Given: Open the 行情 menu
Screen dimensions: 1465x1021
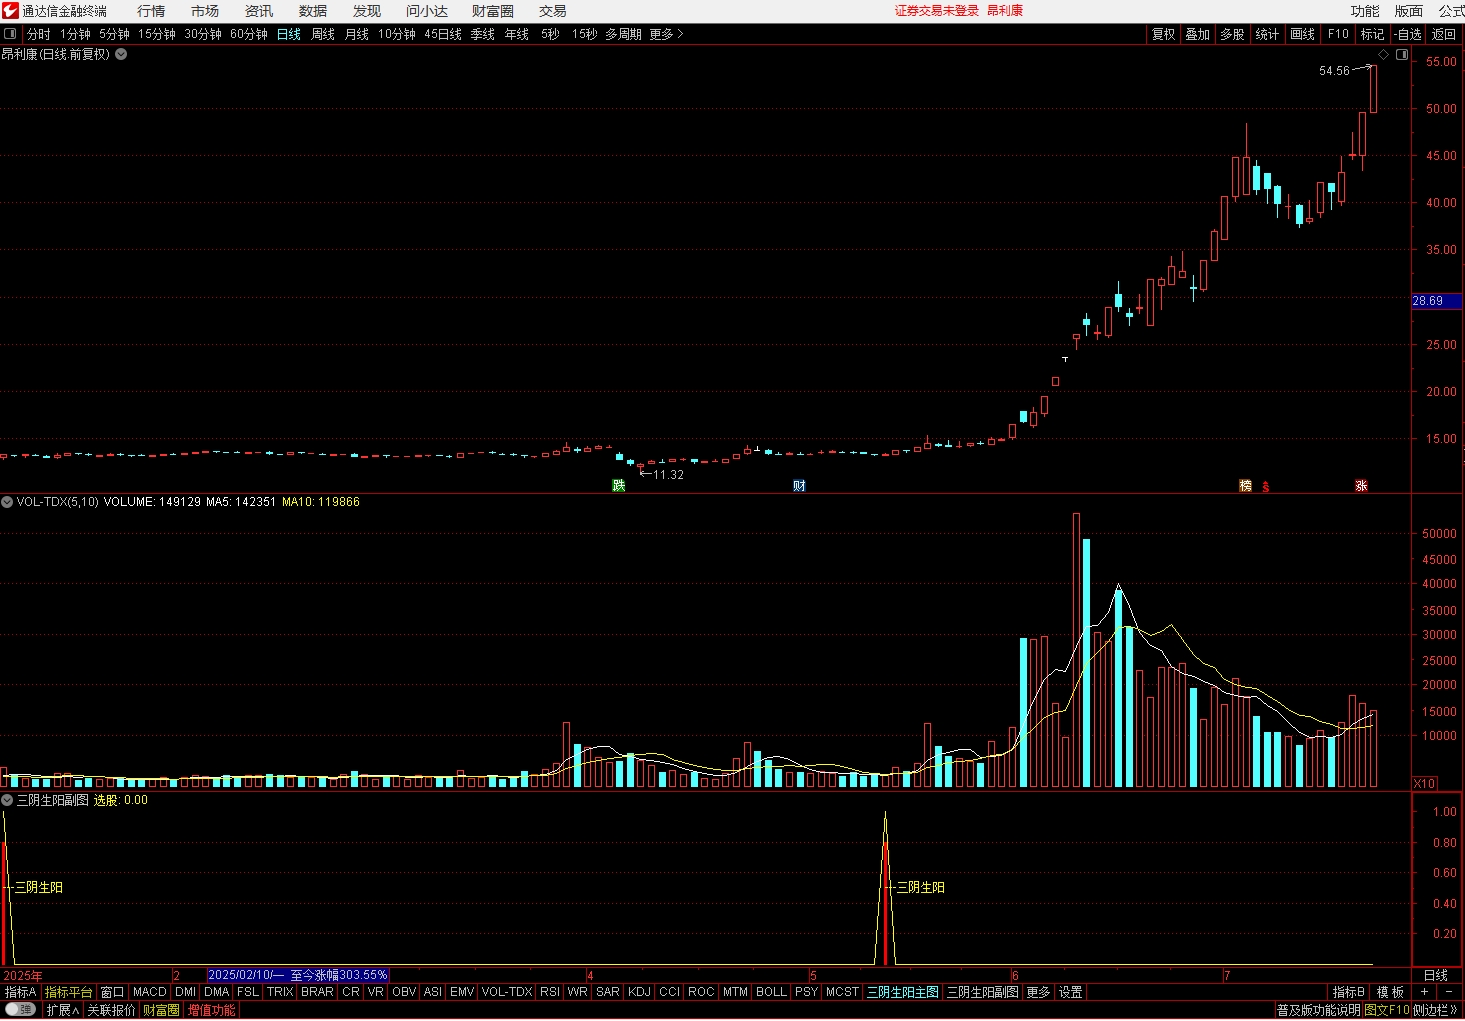Looking at the screenshot, I should point(151,11).
